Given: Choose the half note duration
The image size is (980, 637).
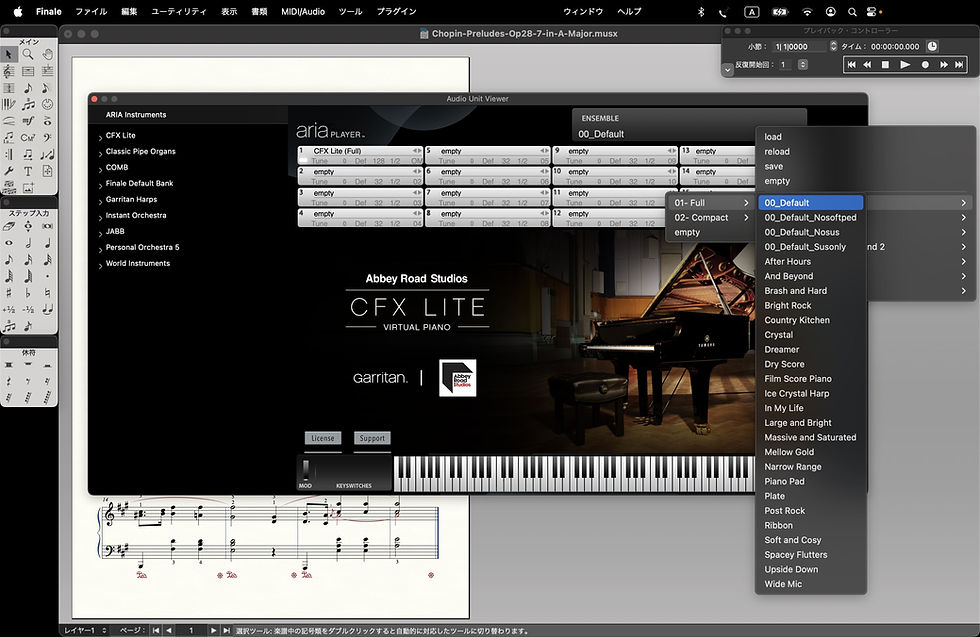Looking at the screenshot, I should tap(28, 243).
